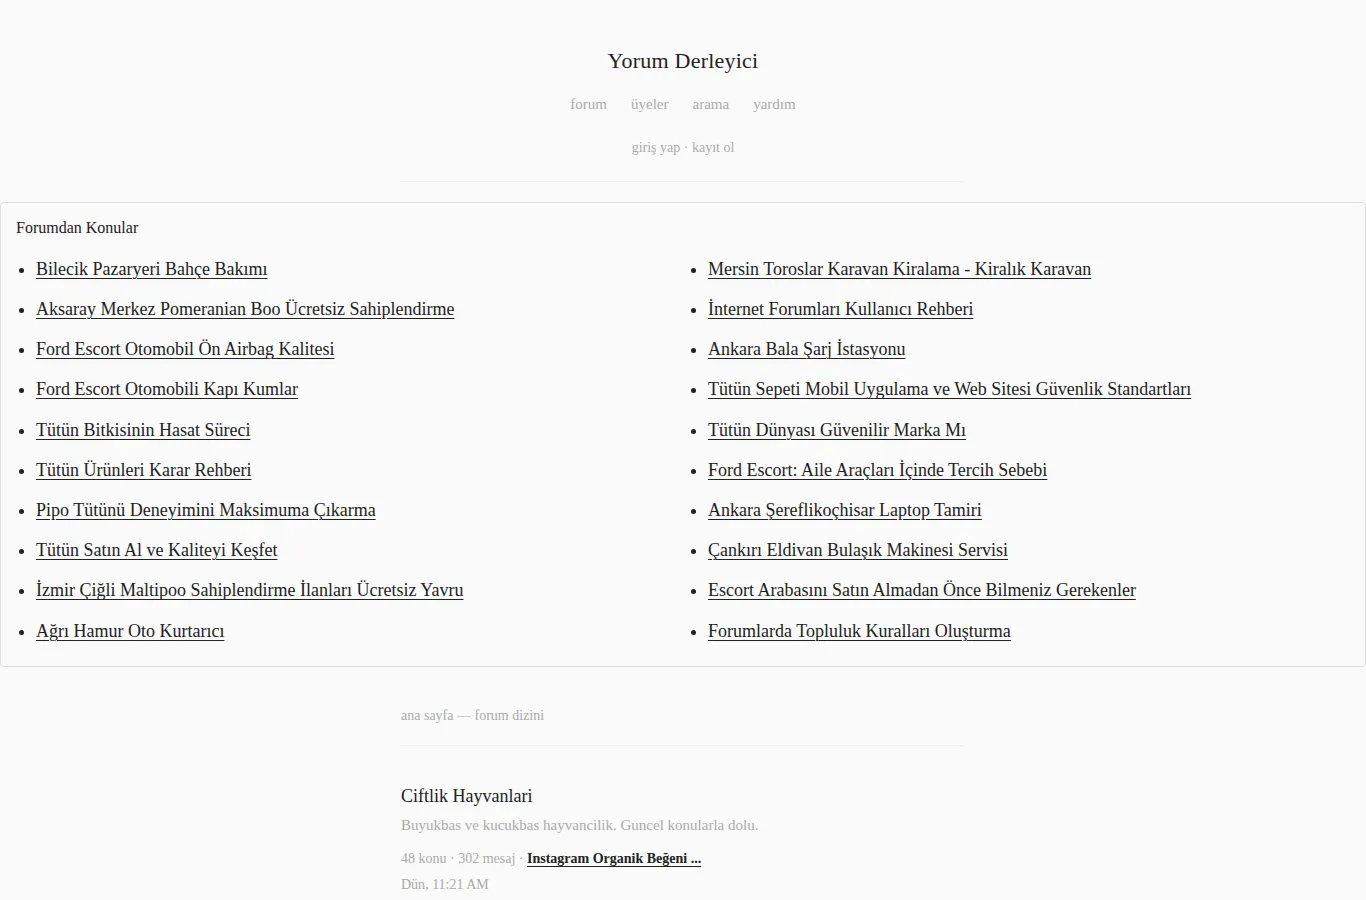This screenshot has height=900, width=1366.
Task: Open Mersin Toroslar Karavan Kiralama topic
Action: [x=899, y=269]
